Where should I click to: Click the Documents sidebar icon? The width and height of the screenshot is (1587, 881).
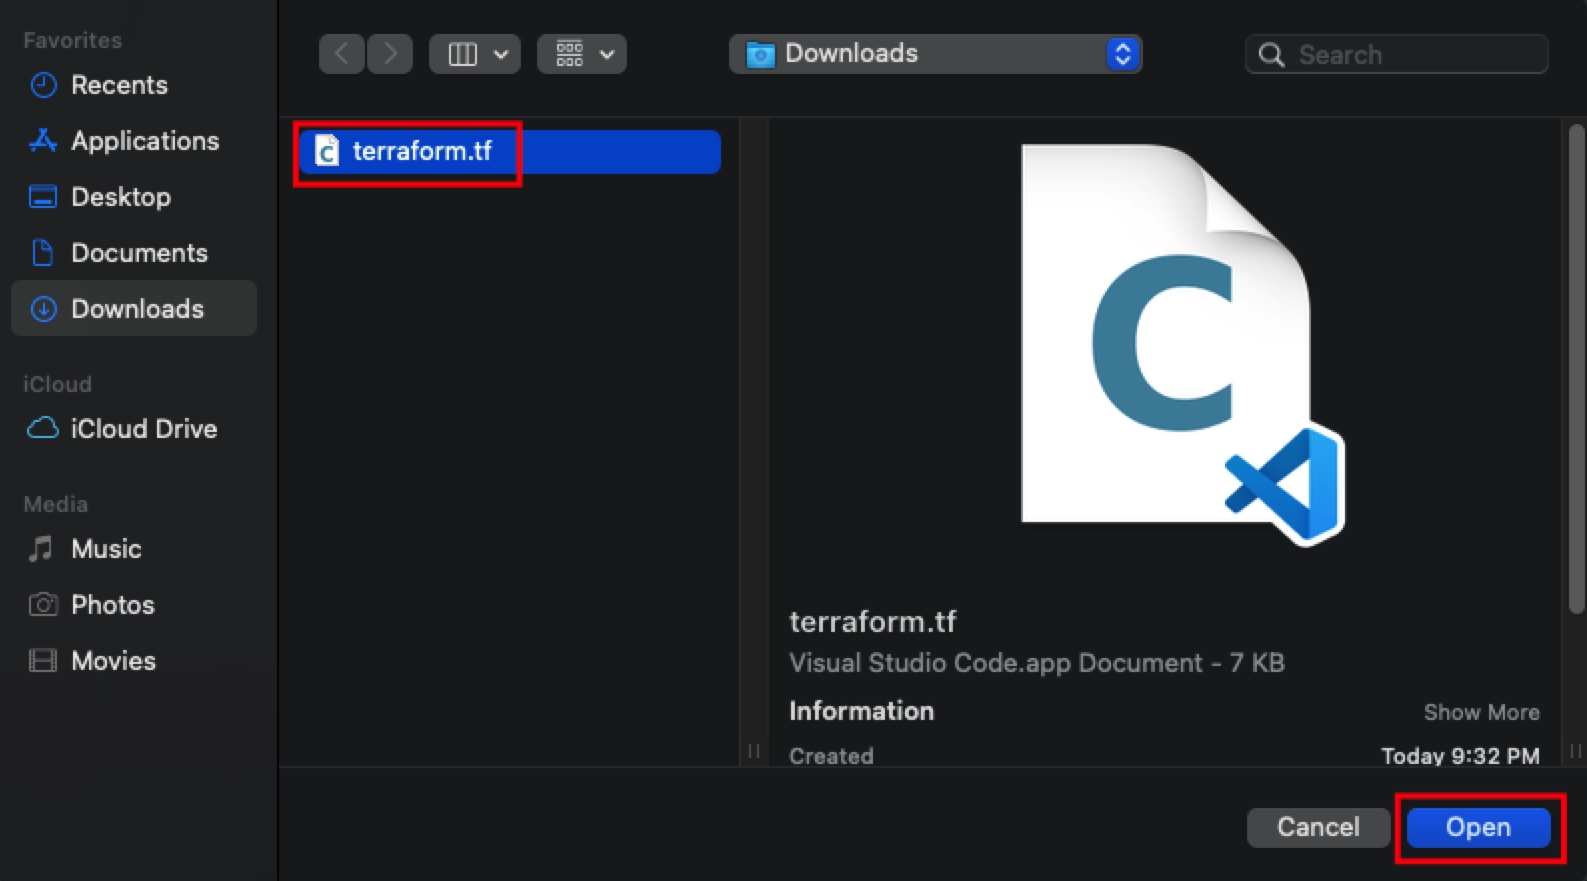point(43,253)
